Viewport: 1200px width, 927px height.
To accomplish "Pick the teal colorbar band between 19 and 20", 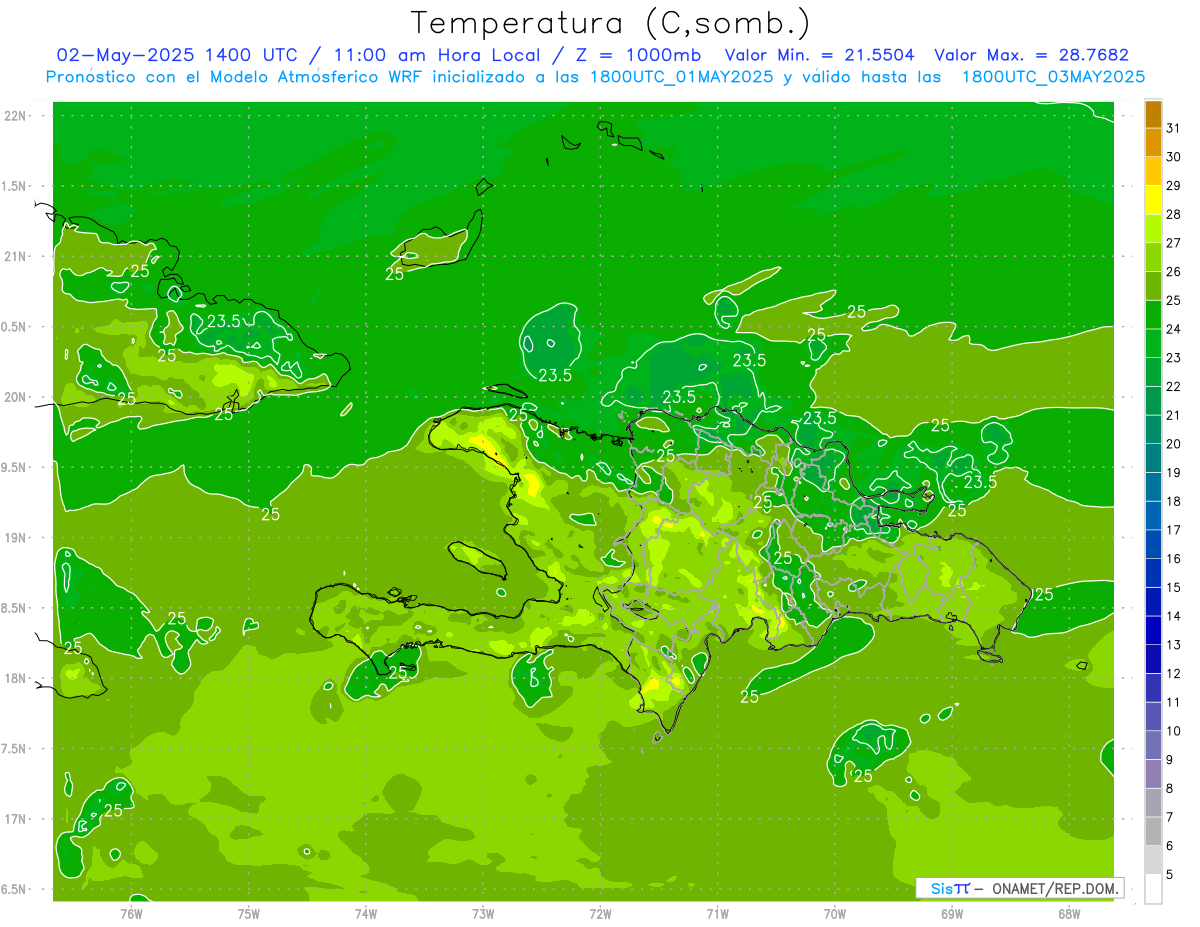I will coord(1153,458).
